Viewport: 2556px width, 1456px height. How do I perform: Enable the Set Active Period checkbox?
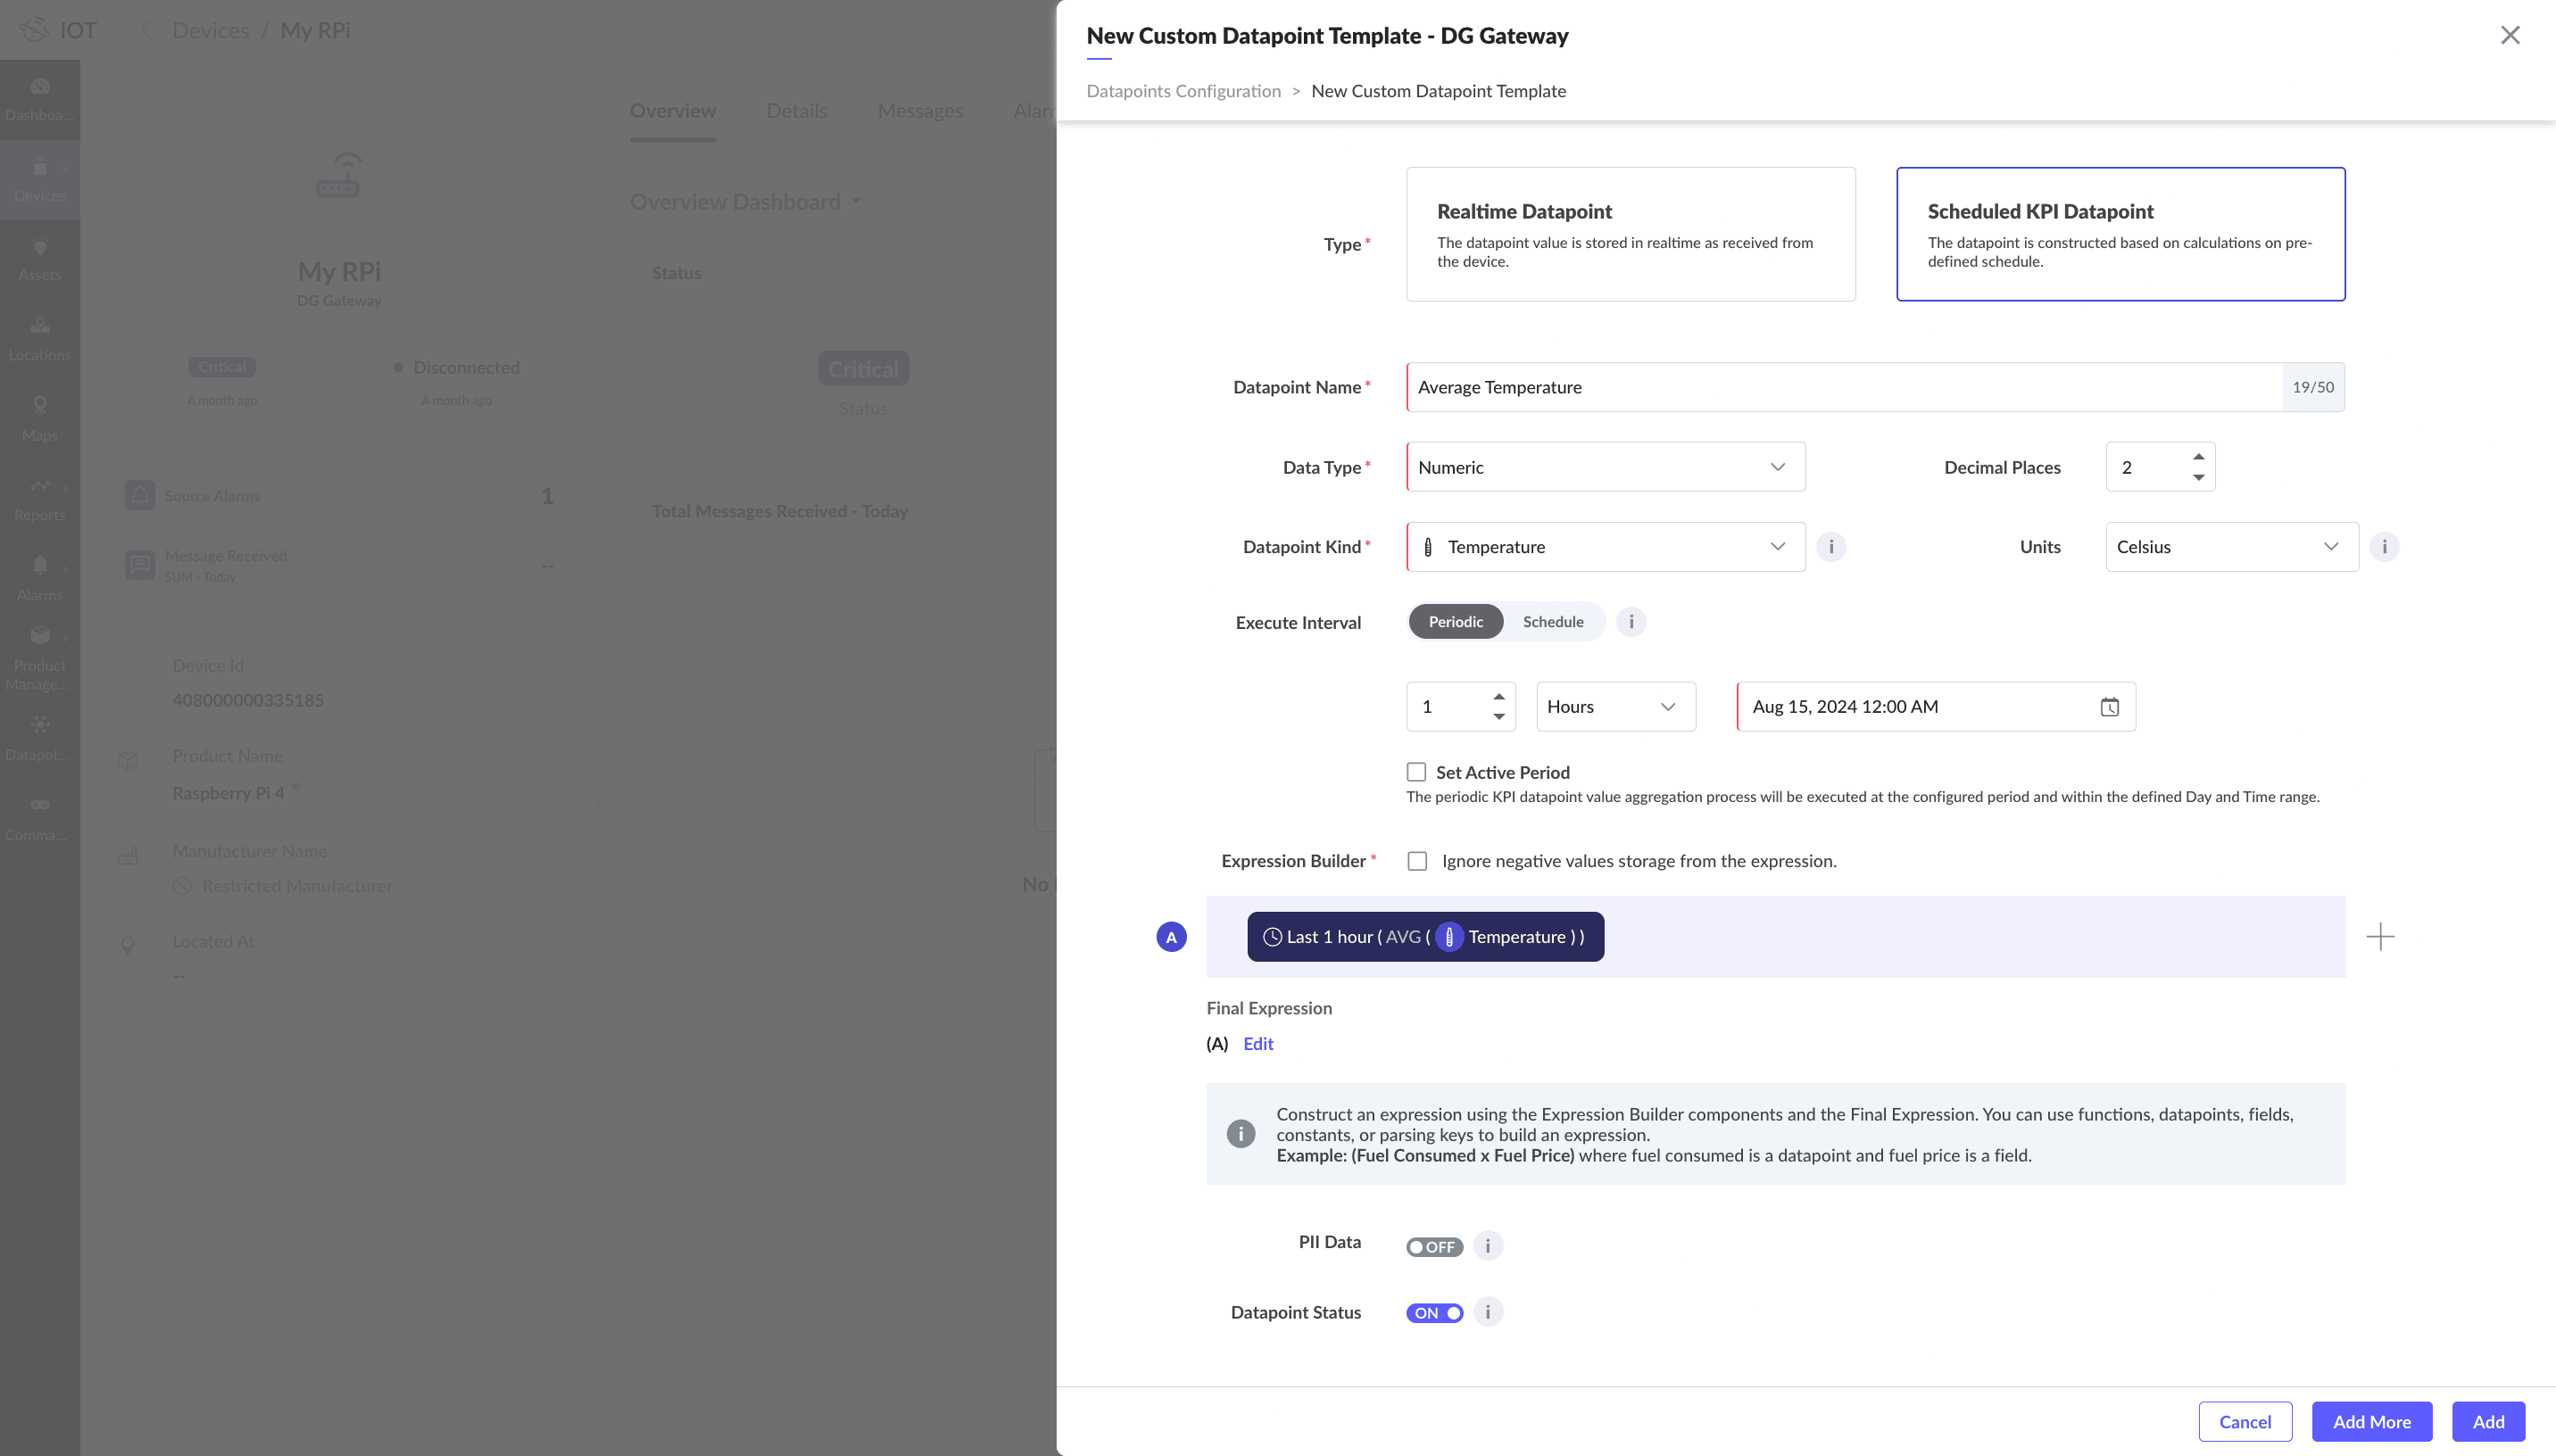tap(1416, 772)
